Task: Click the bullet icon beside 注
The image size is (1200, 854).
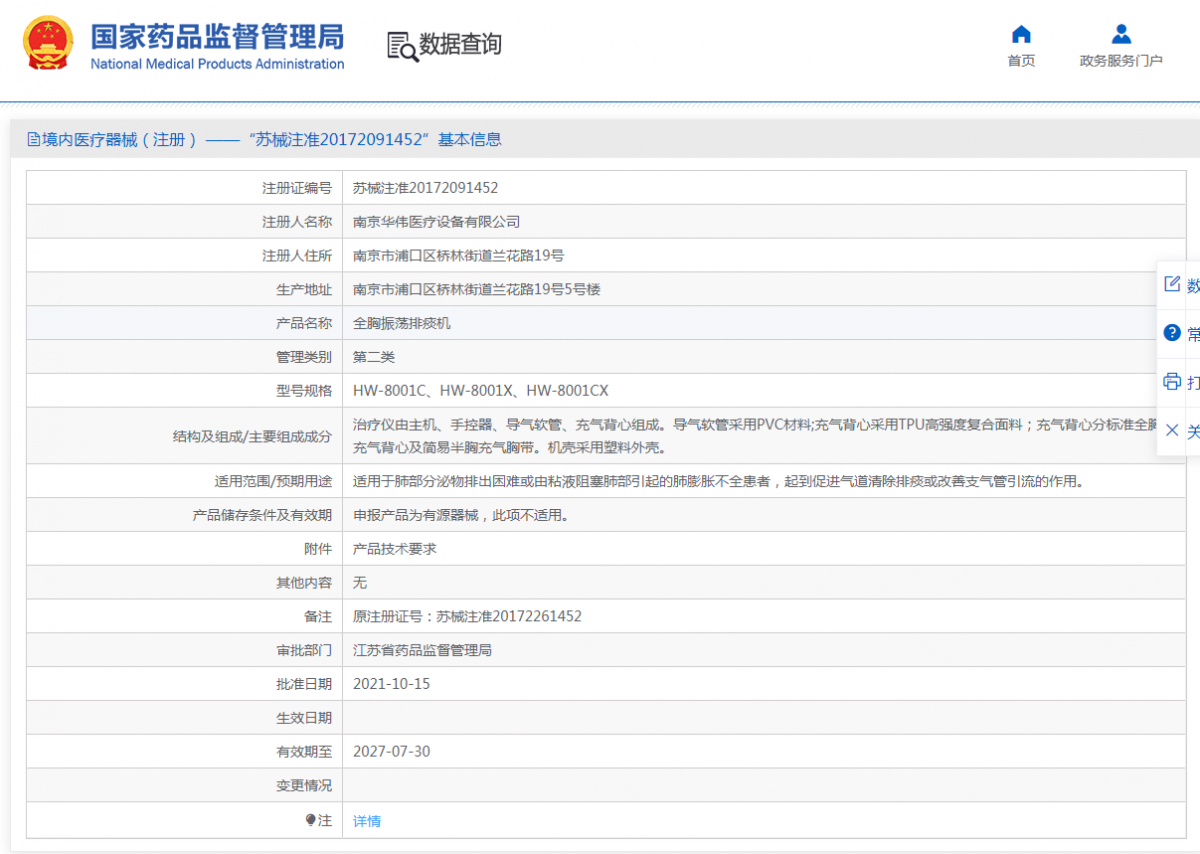Action: pos(310,820)
